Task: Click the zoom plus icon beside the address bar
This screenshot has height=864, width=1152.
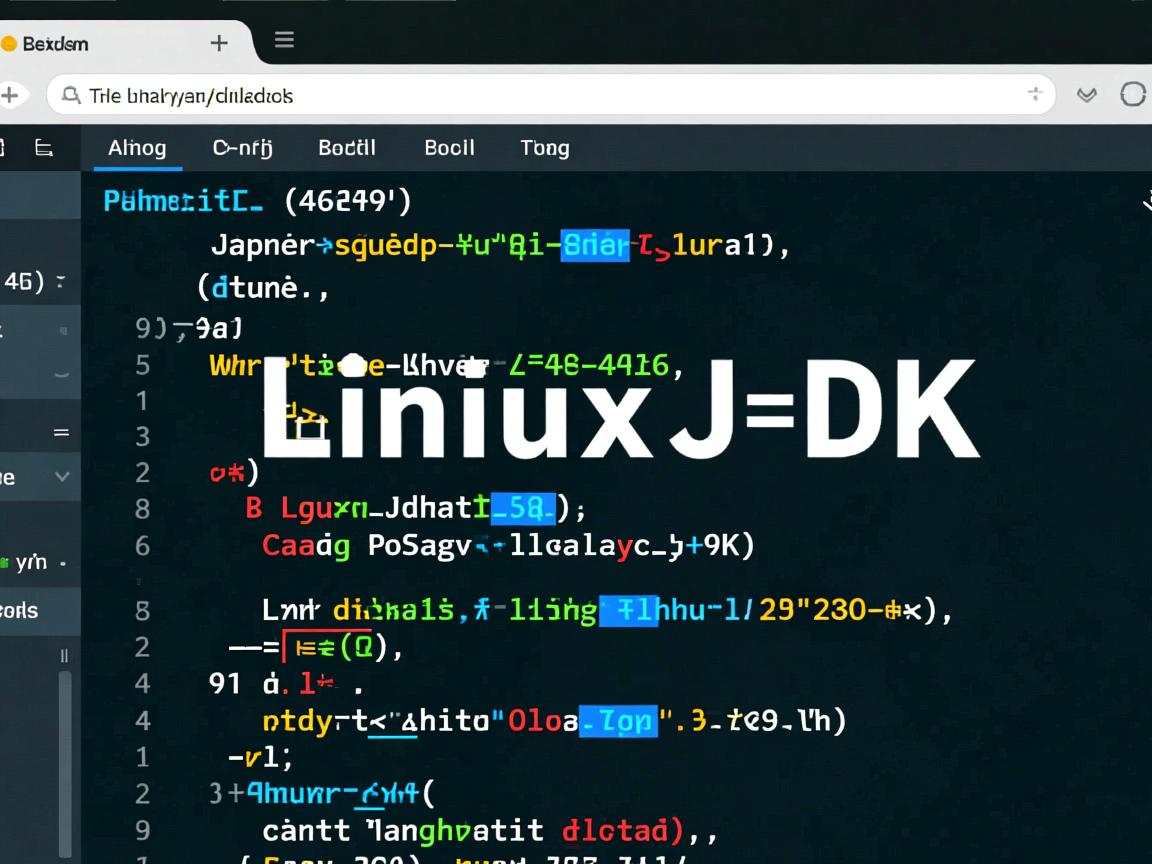Action: click(x=1036, y=93)
